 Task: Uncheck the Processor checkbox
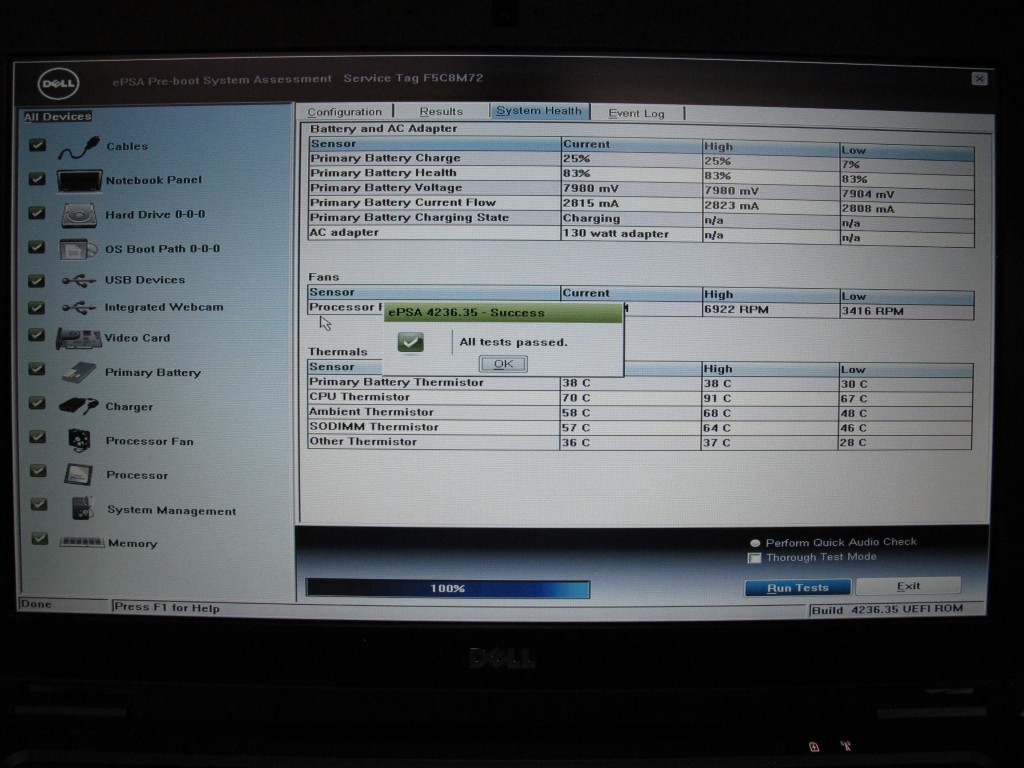[x=39, y=471]
